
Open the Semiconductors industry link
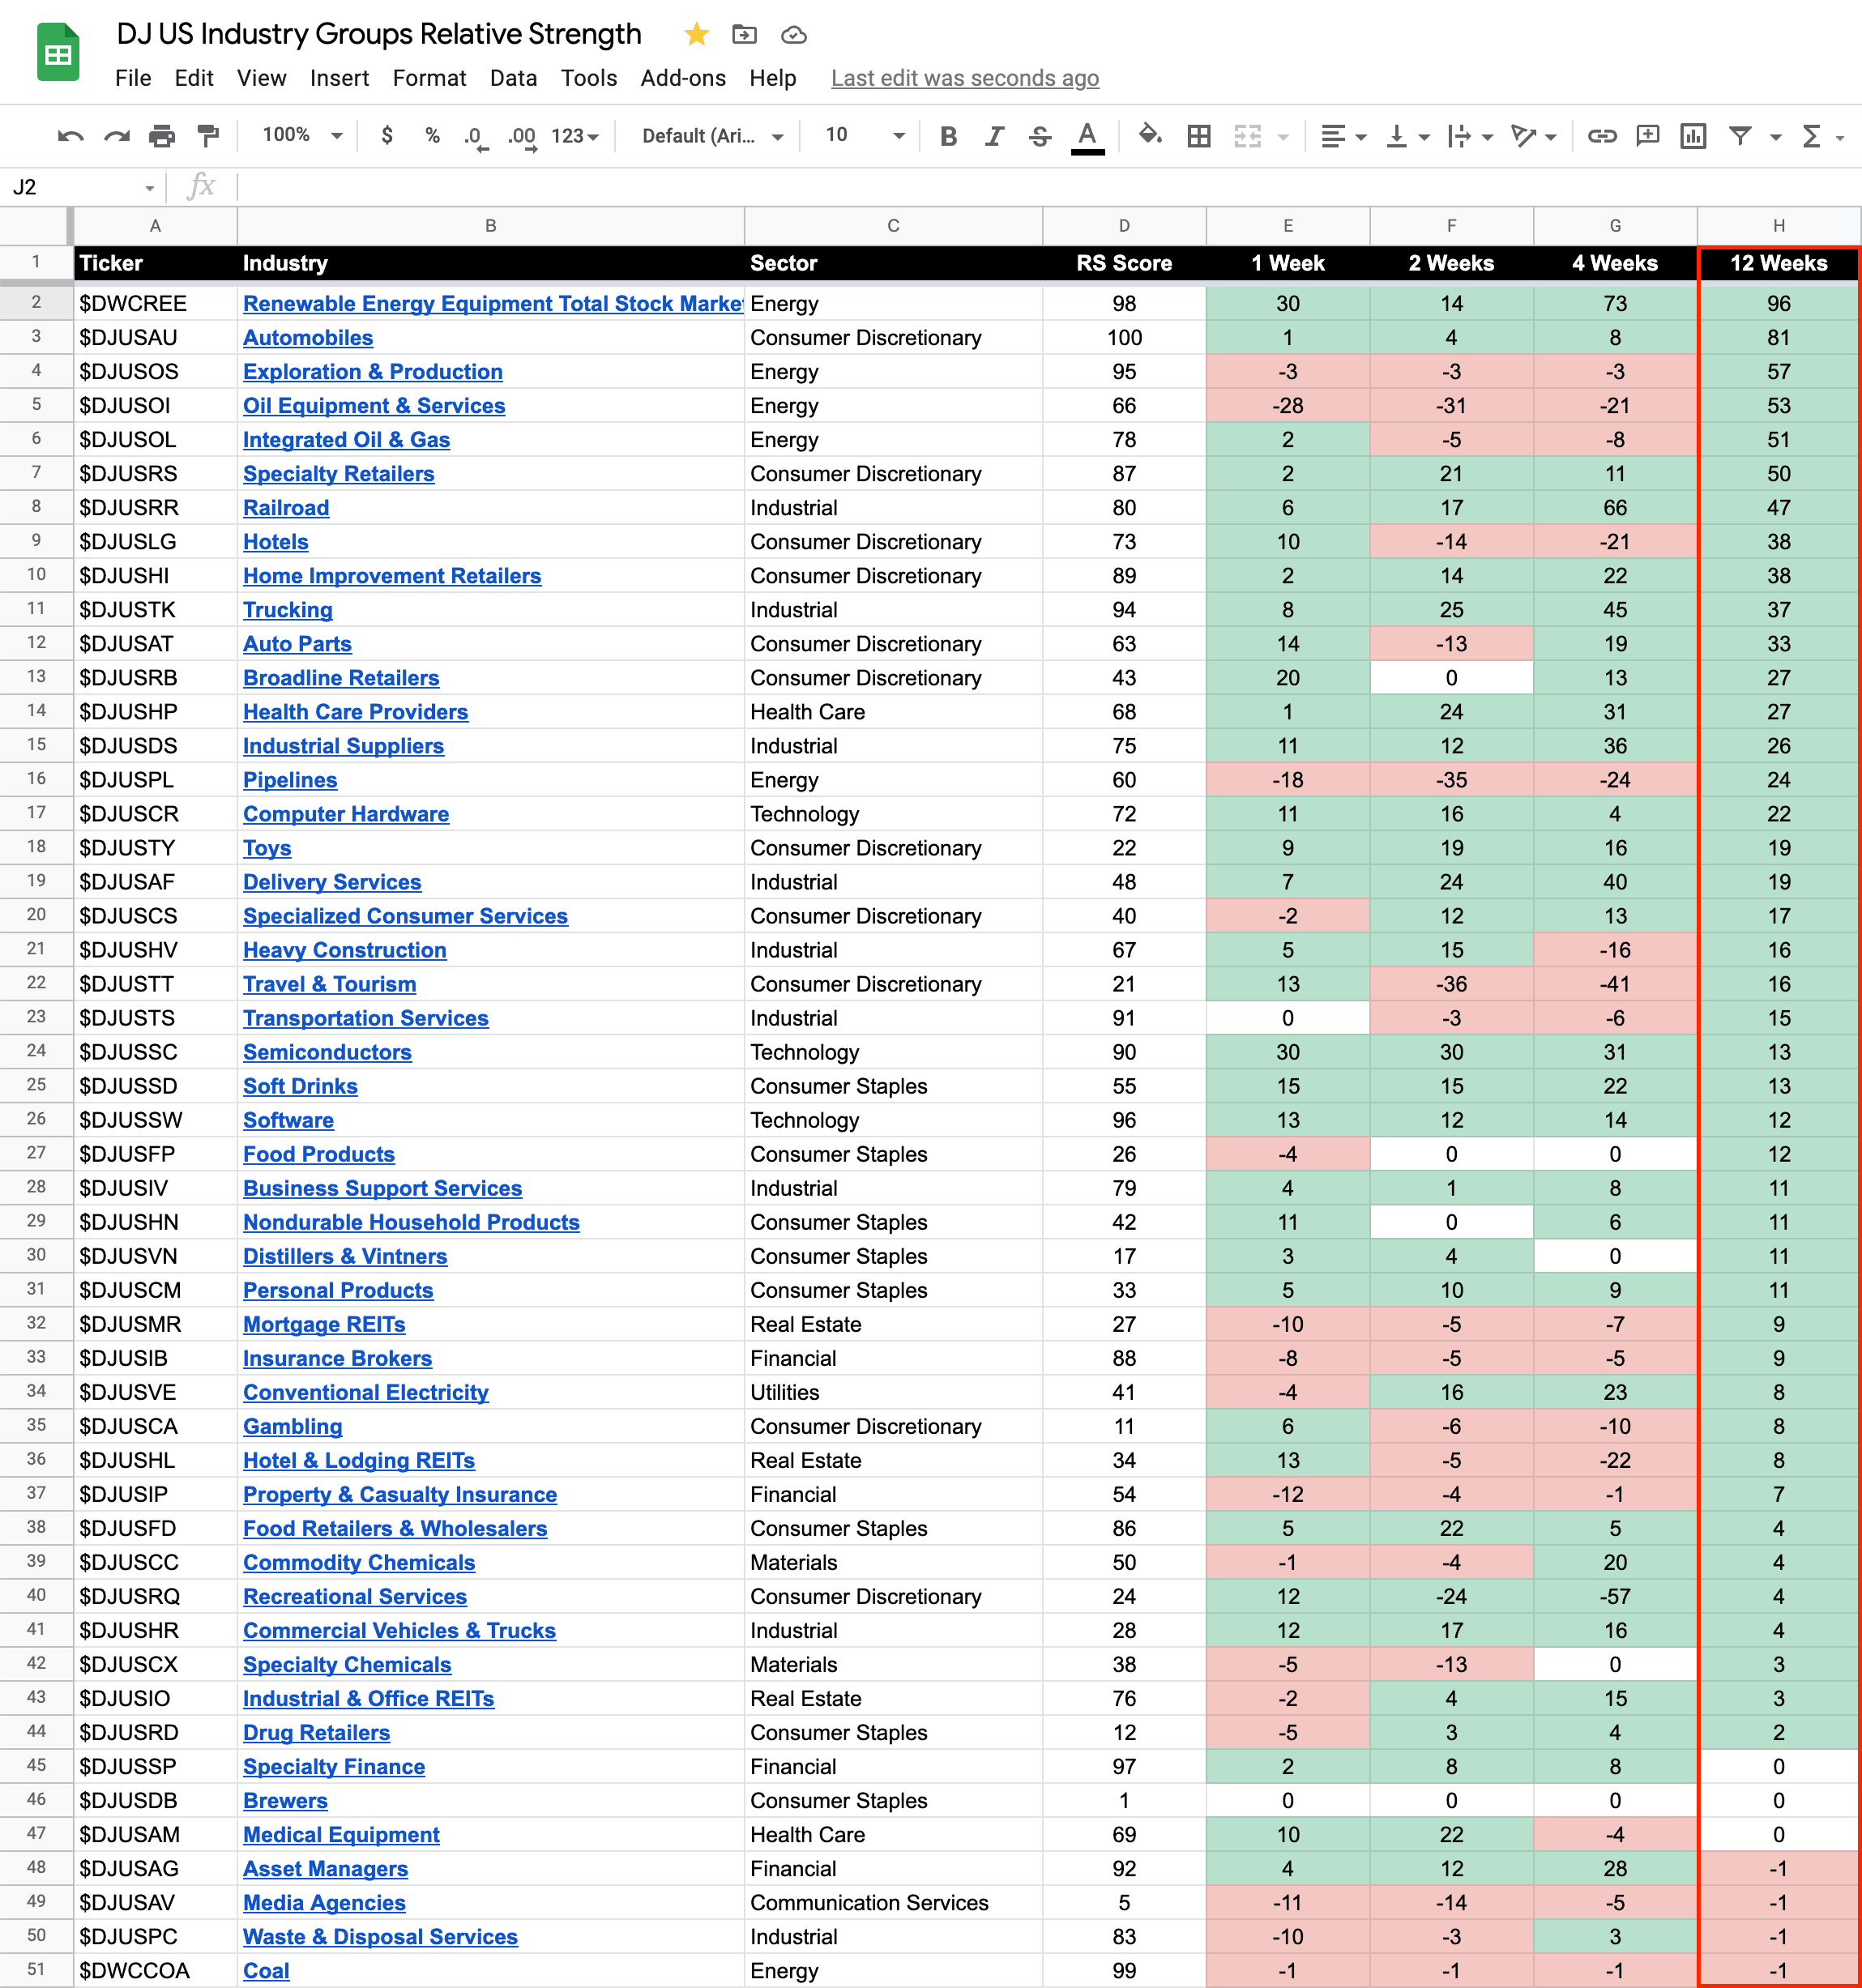pos(327,1052)
